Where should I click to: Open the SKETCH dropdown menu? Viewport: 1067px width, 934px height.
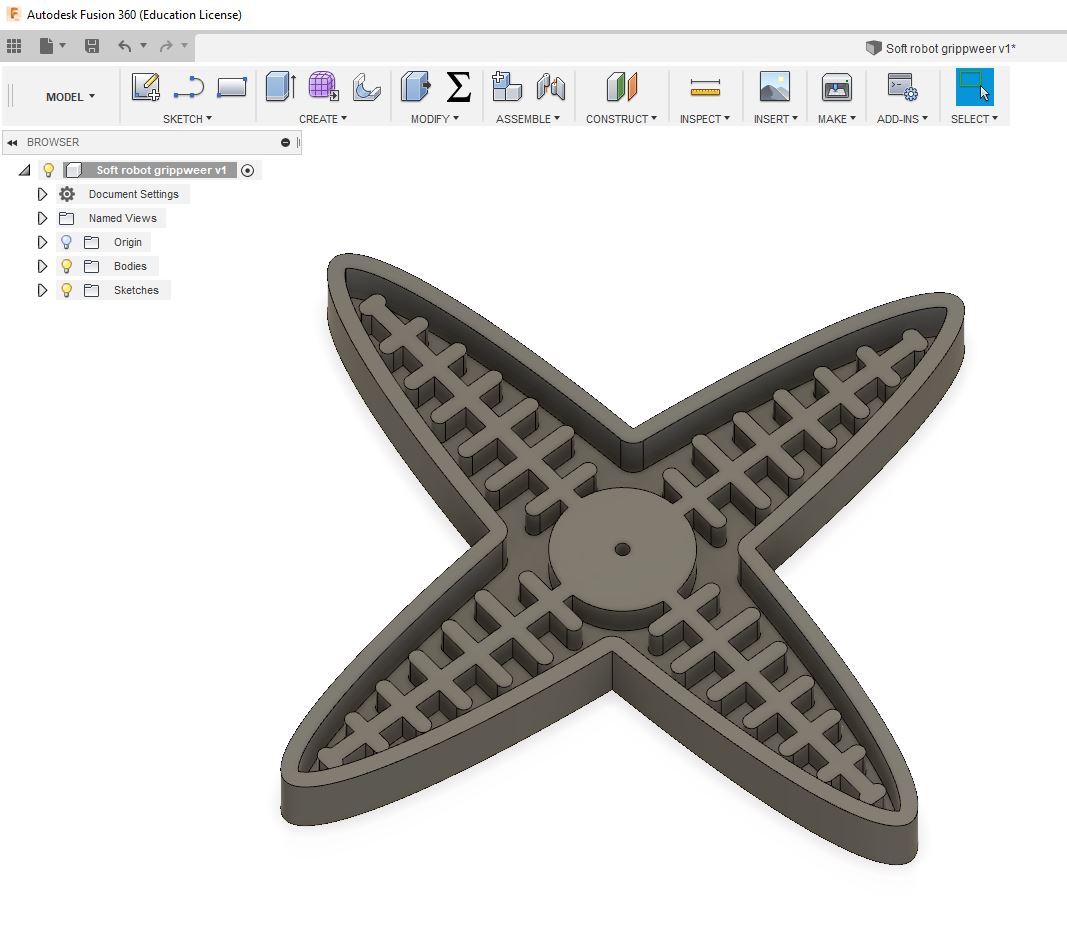point(187,119)
